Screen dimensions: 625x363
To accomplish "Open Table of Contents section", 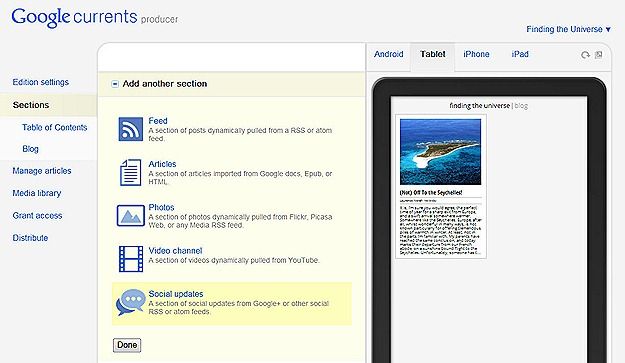I will 55,128.
